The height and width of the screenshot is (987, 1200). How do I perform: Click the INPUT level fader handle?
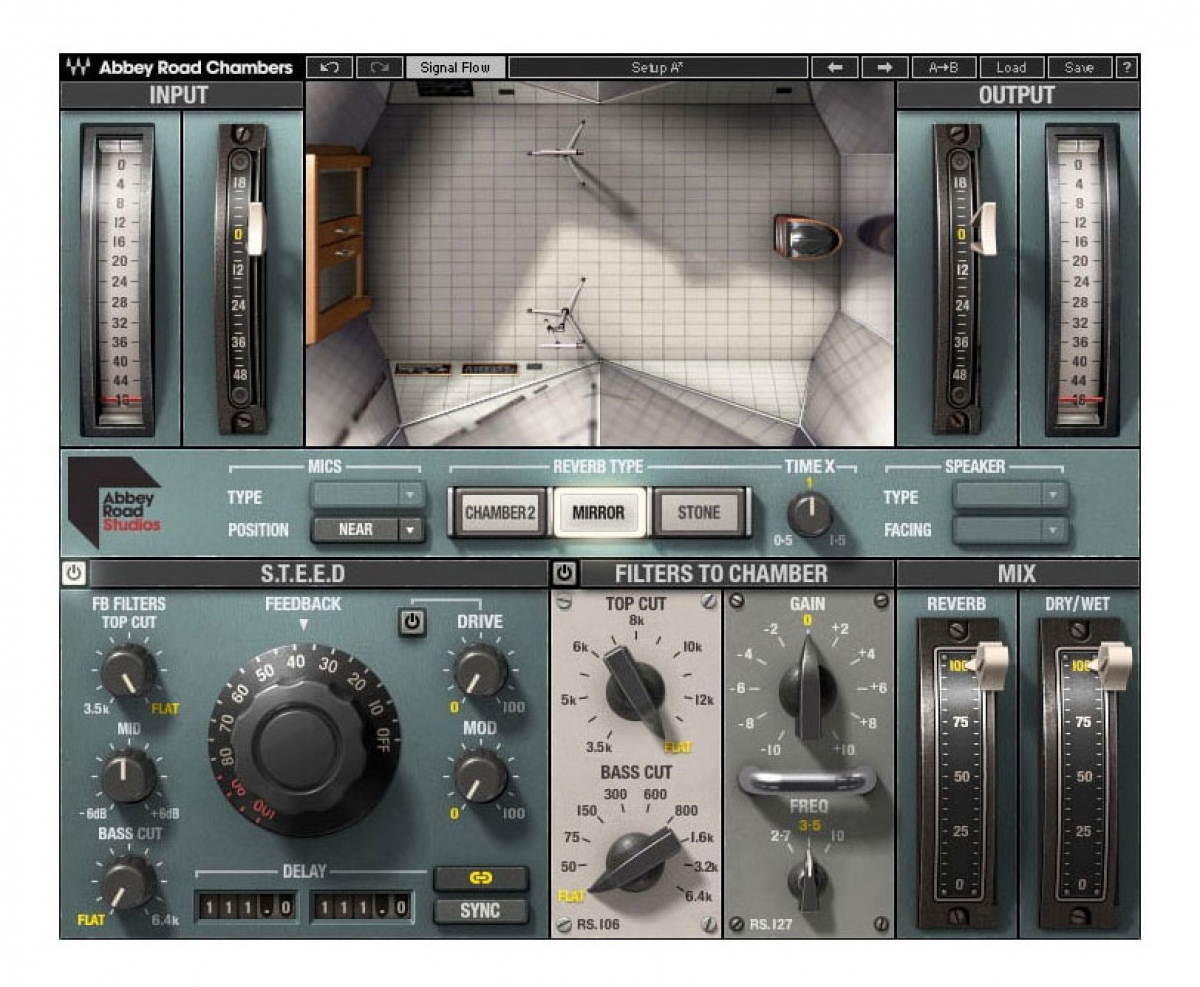click(x=255, y=229)
